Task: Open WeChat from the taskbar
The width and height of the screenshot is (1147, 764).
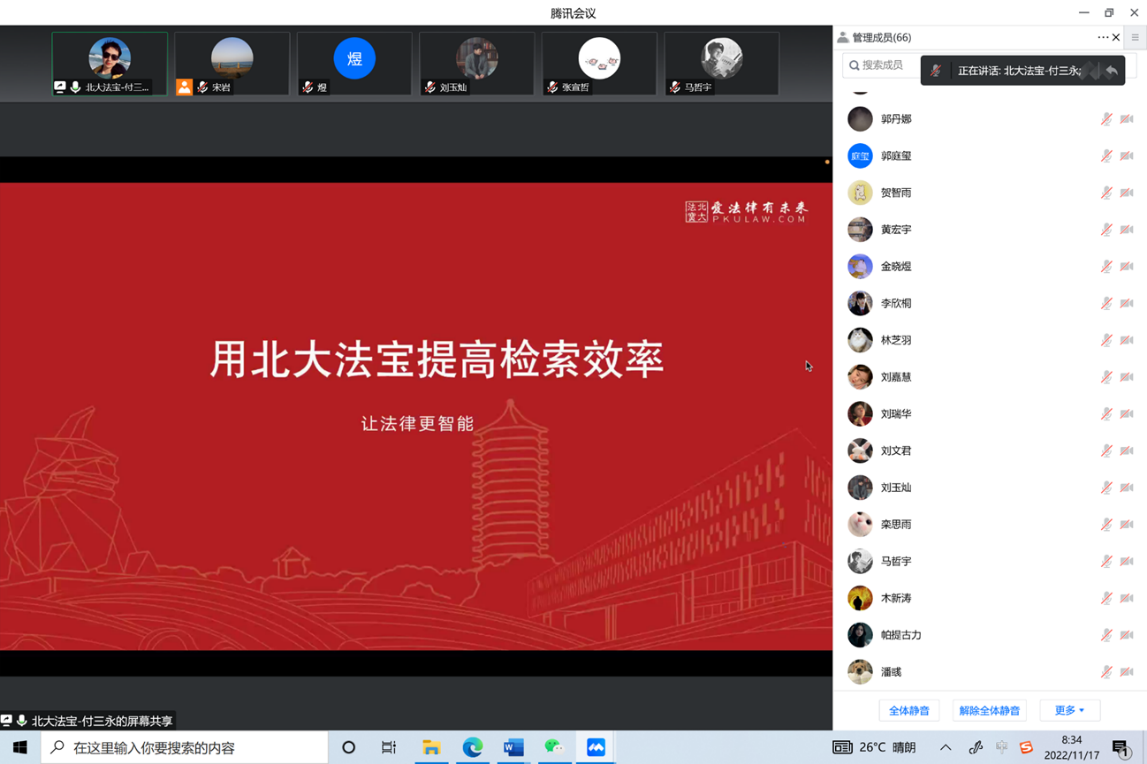Action: coord(554,747)
